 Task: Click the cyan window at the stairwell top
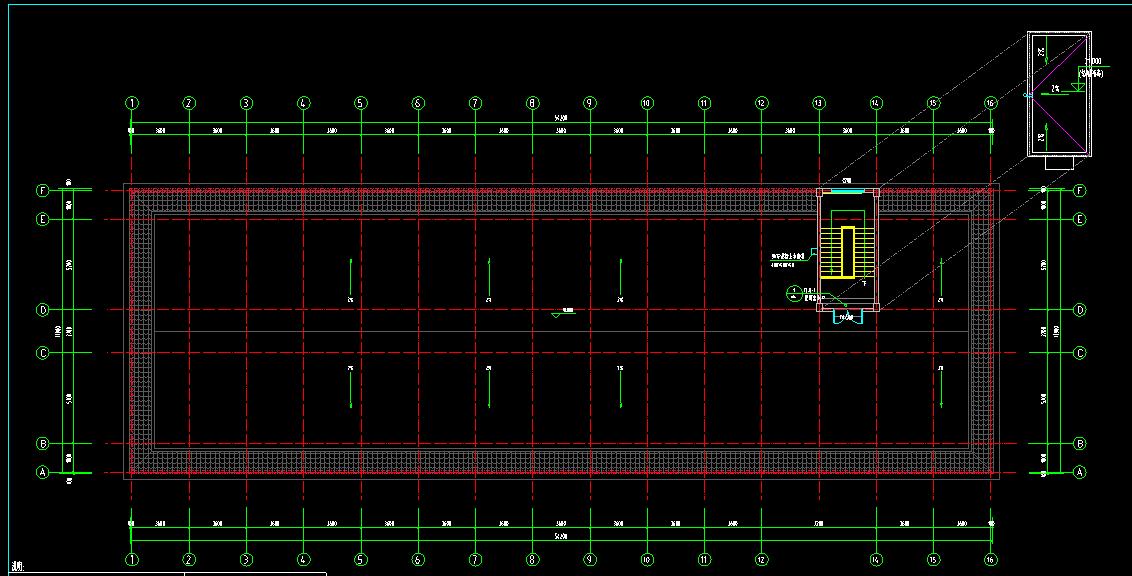point(847,191)
